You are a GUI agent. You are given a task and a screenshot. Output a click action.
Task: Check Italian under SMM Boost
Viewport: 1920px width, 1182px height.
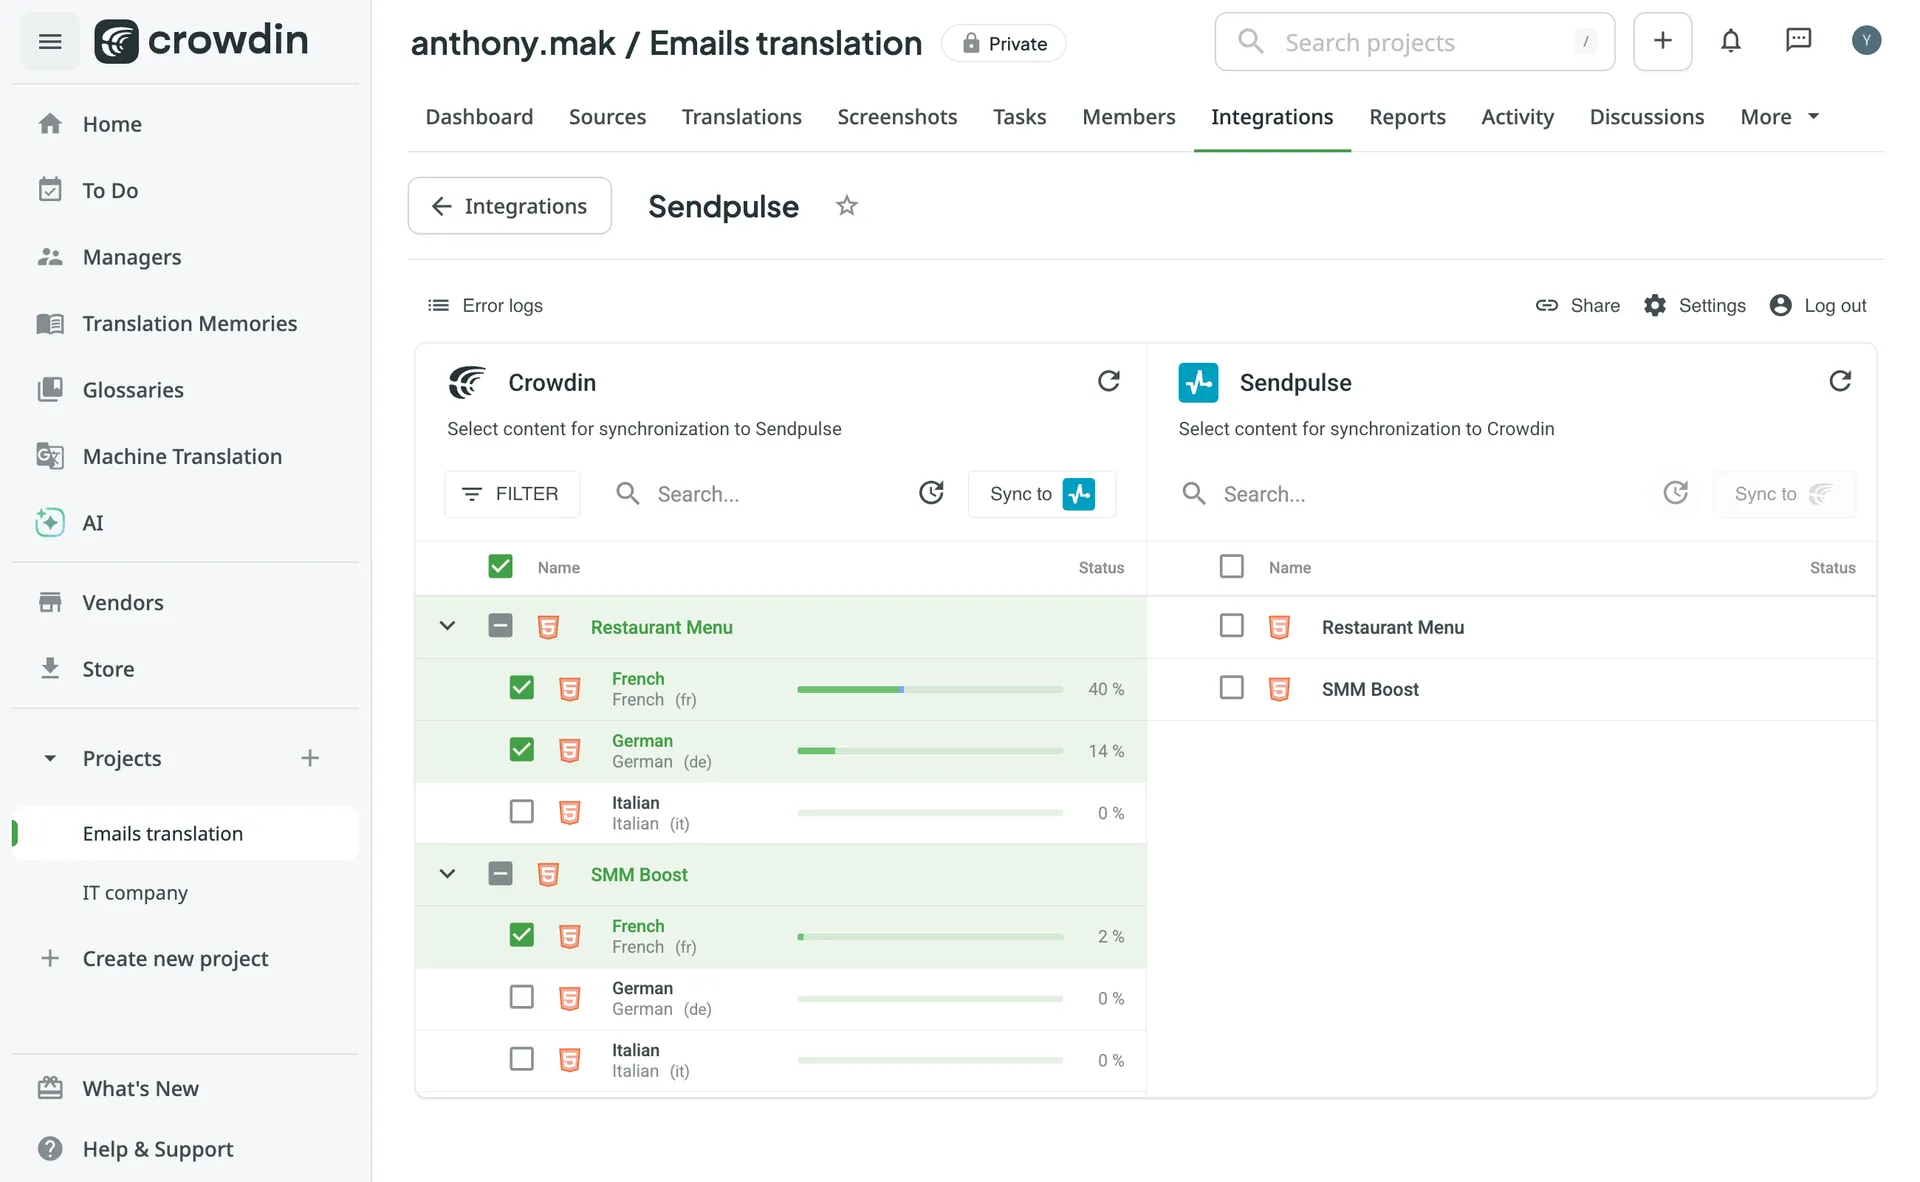[x=521, y=1059]
